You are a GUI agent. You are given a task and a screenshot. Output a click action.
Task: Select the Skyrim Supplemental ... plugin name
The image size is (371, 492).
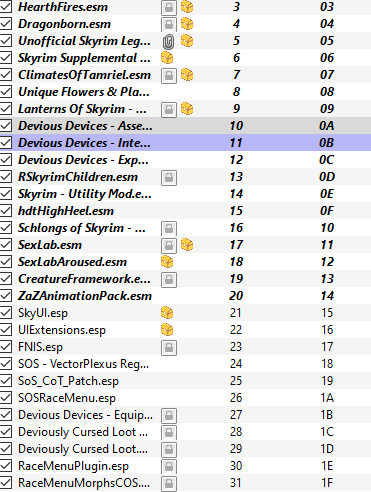pyautogui.click(x=84, y=58)
